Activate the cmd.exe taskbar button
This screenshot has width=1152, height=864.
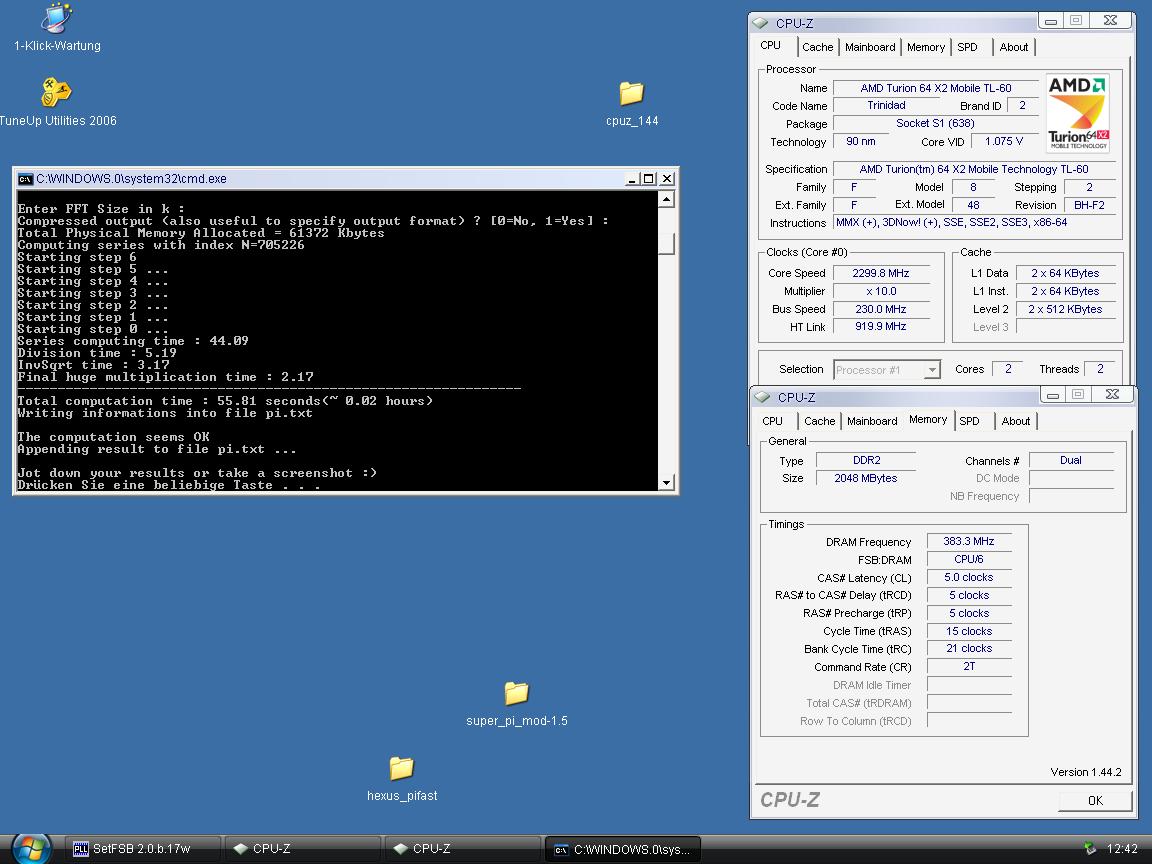(x=622, y=849)
